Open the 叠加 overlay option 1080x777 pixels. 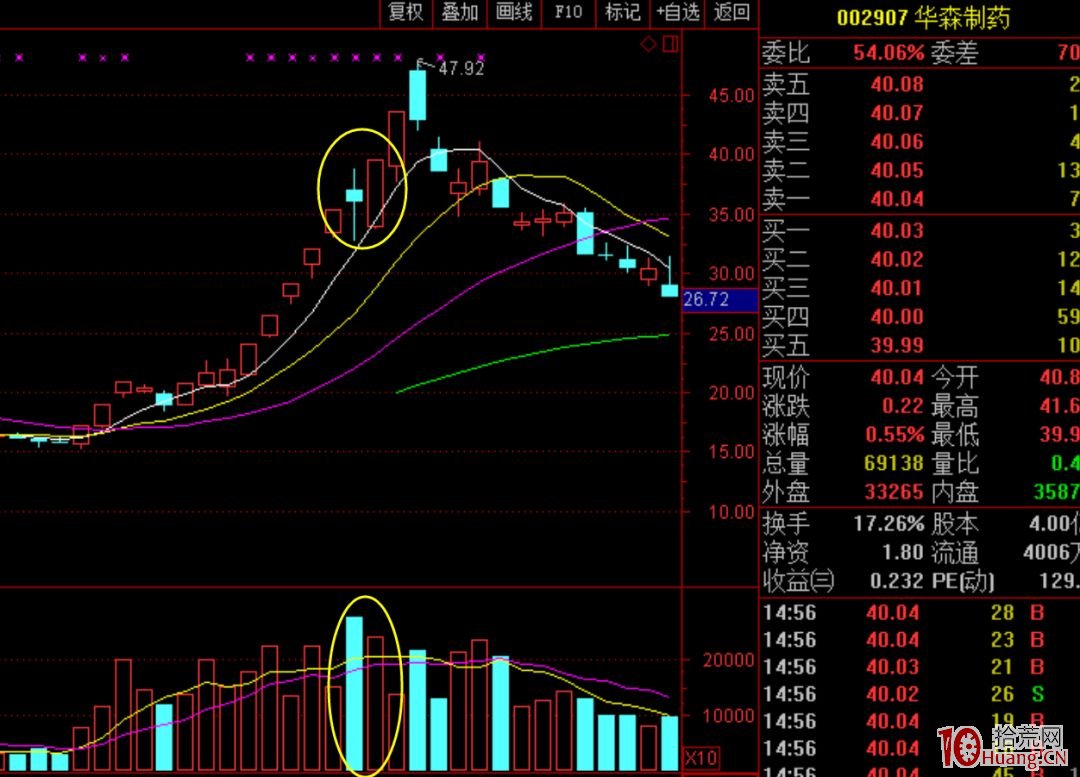[459, 12]
